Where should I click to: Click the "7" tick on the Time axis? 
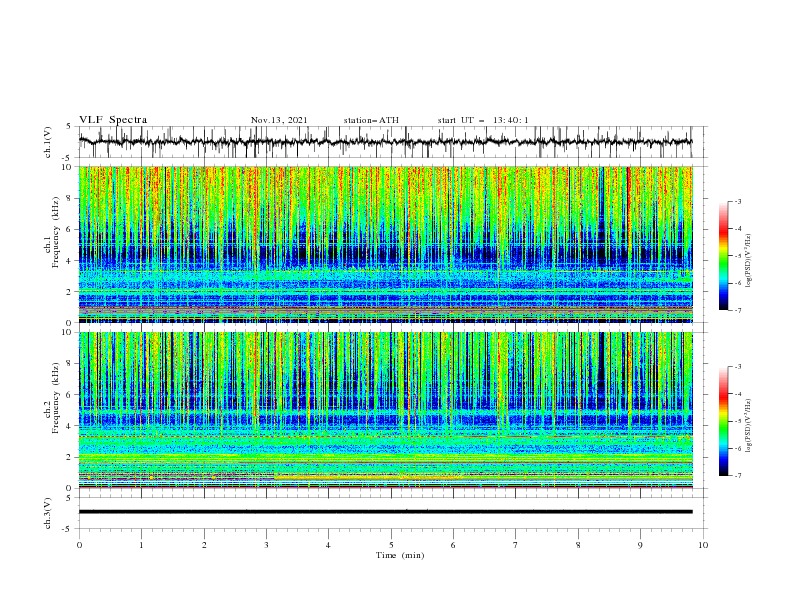(x=516, y=545)
